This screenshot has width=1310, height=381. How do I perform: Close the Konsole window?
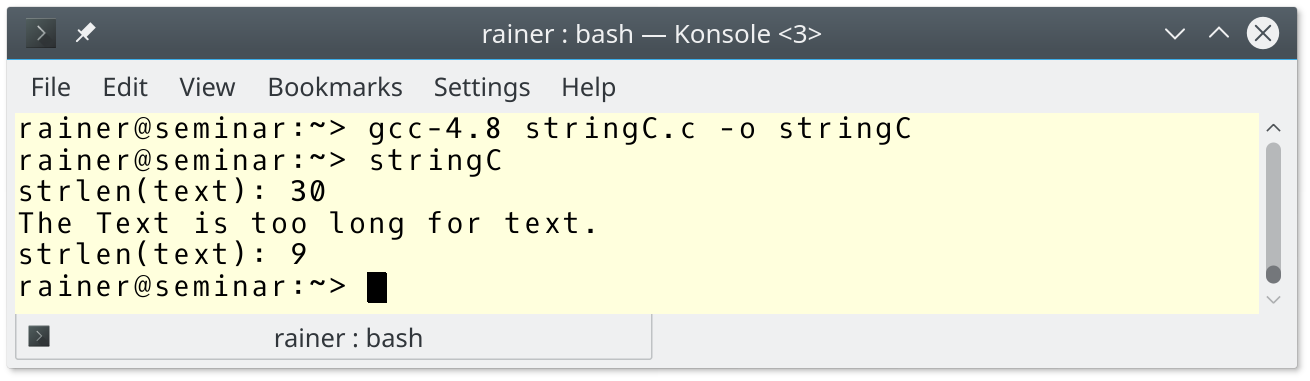[x=1263, y=34]
